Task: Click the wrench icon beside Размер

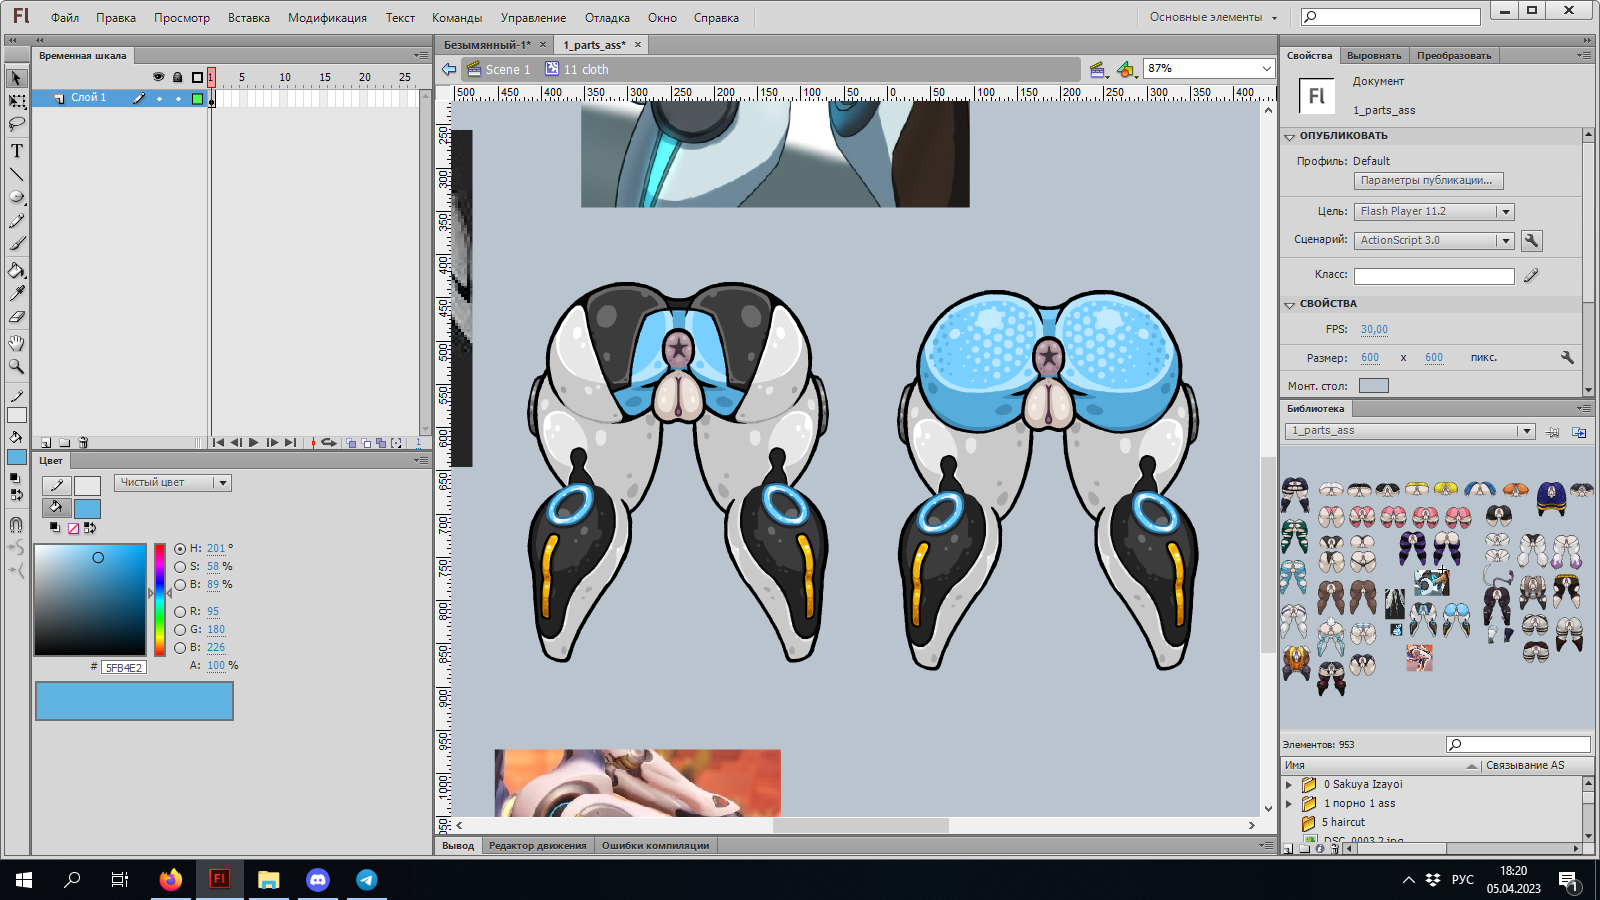Action: [1567, 357]
